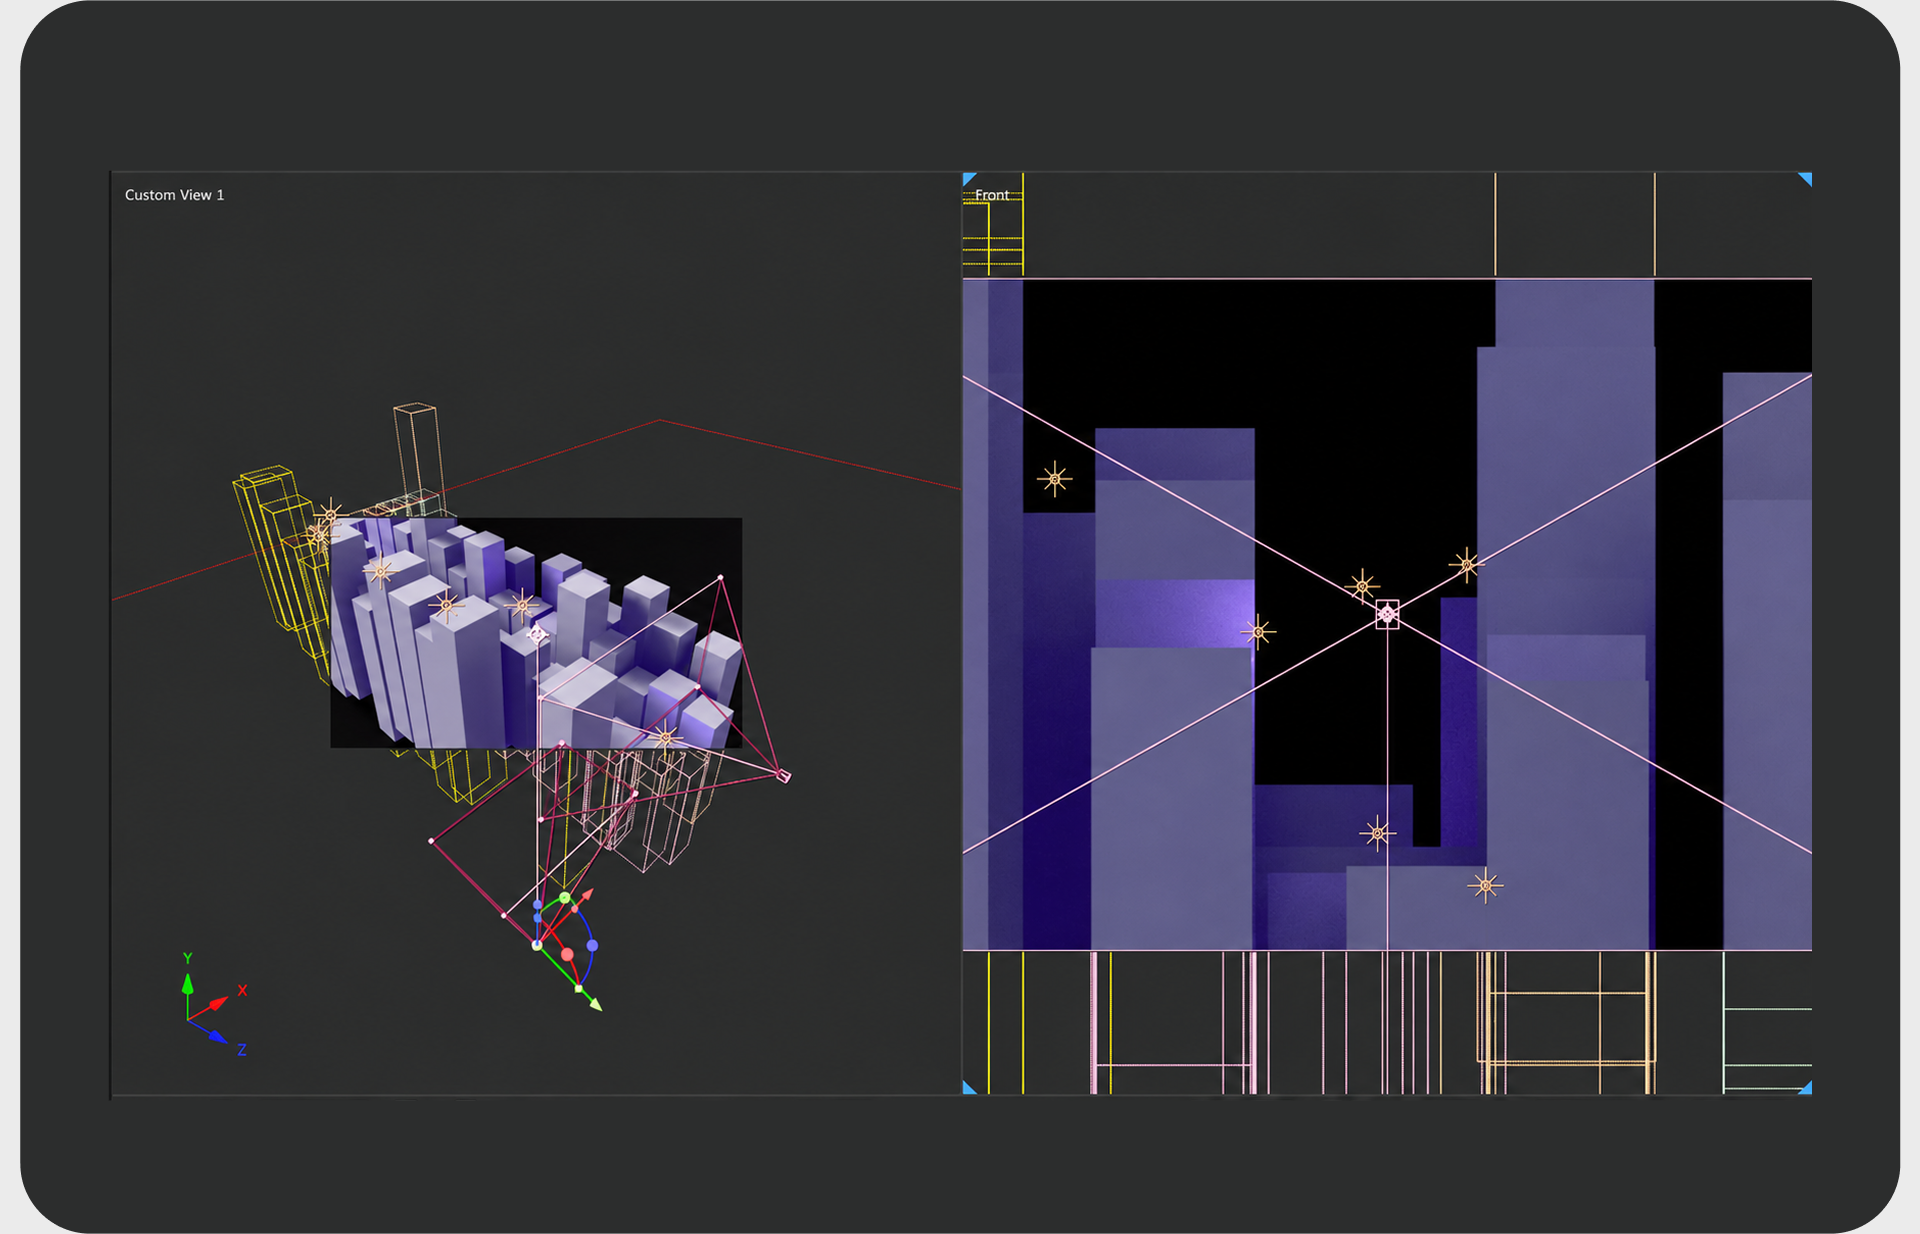1920x1234 pixels.
Task: Select the light icon in Front view's upper-left black area
Action: [1054, 479]
